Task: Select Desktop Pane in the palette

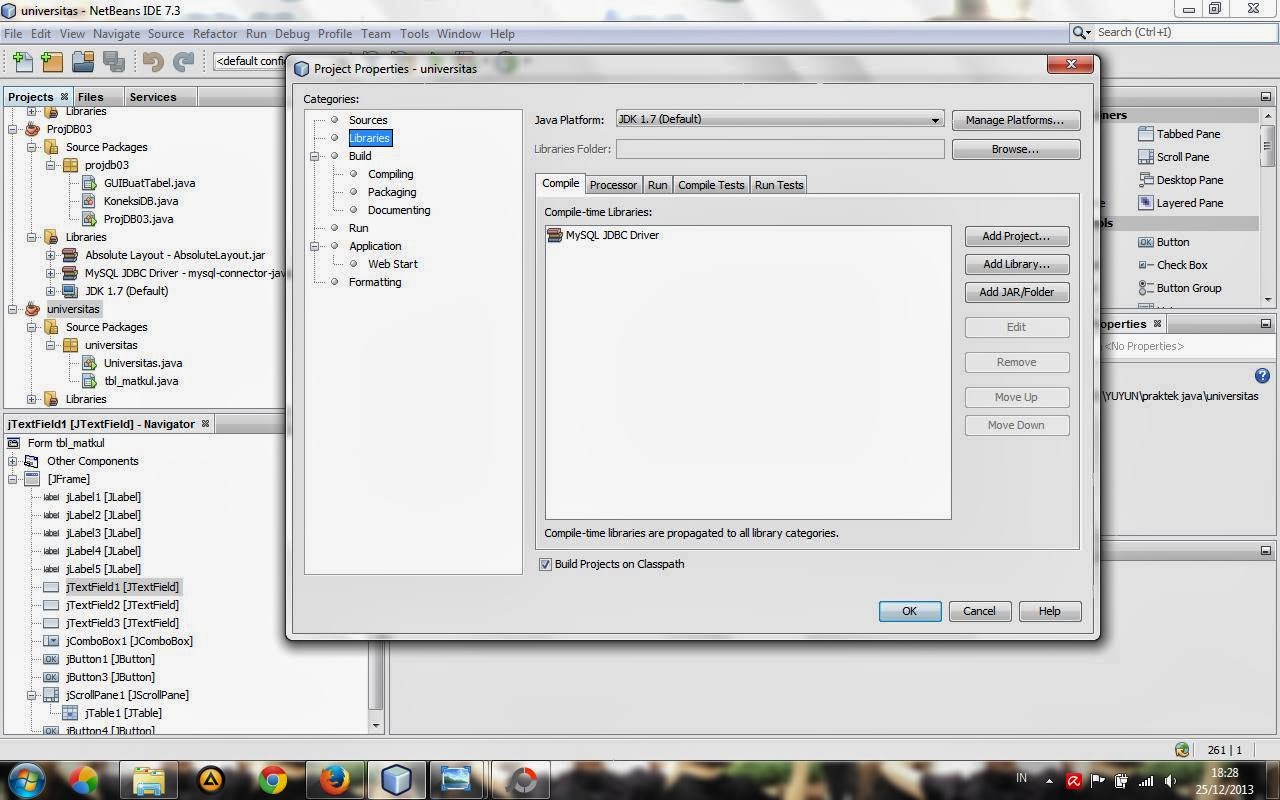Action: pyautogui.click(x=1190, y=179)
